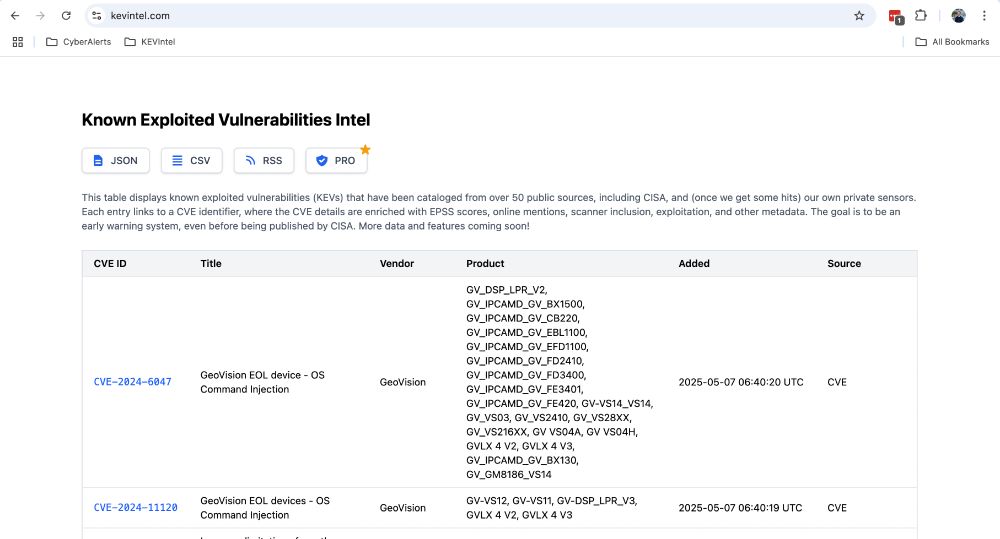The width and height of the screenshot is (1000, 539).
Task: Open the CVE-2024-11120 link
Action: (x=136, y=508)
